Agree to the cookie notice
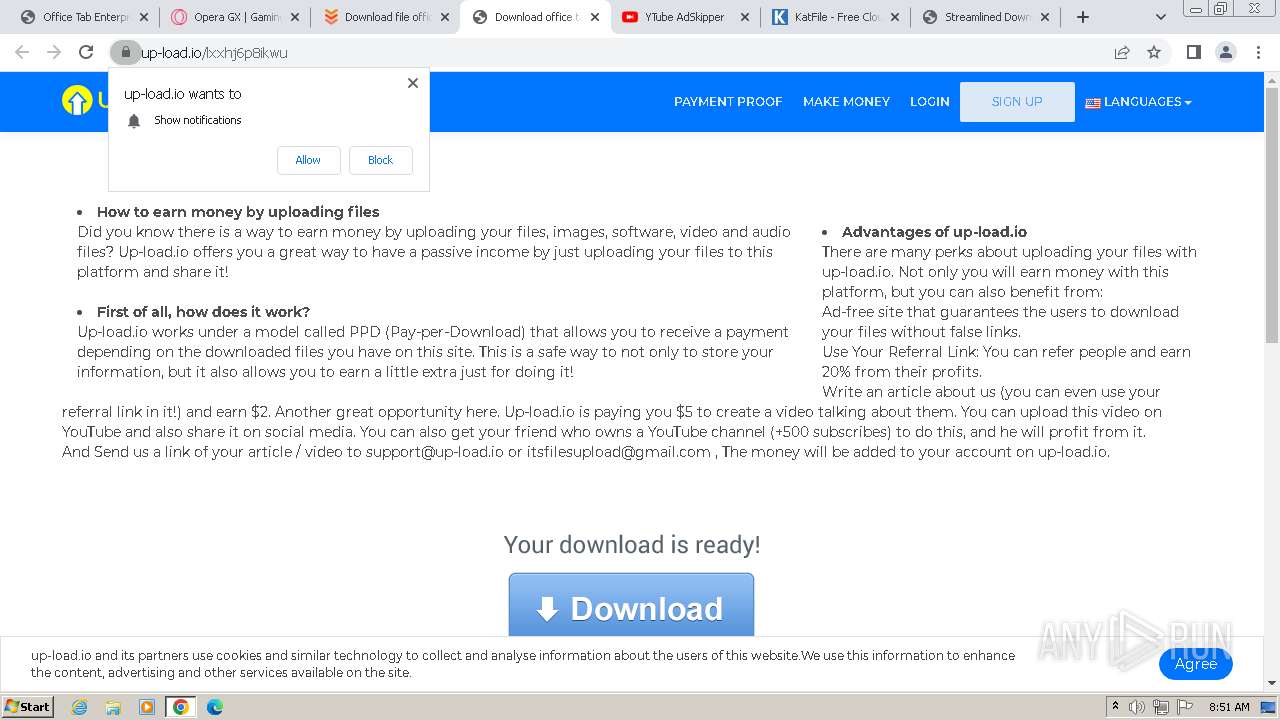 click(1196, 664)
